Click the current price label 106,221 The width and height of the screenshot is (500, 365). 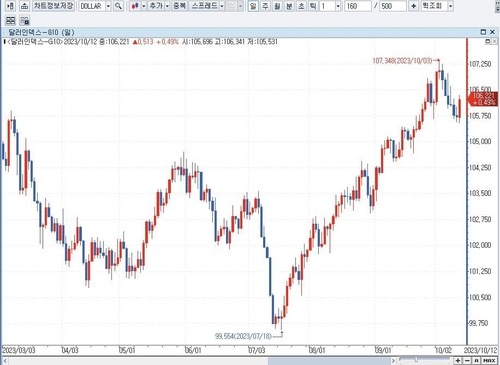coord(484,99)
